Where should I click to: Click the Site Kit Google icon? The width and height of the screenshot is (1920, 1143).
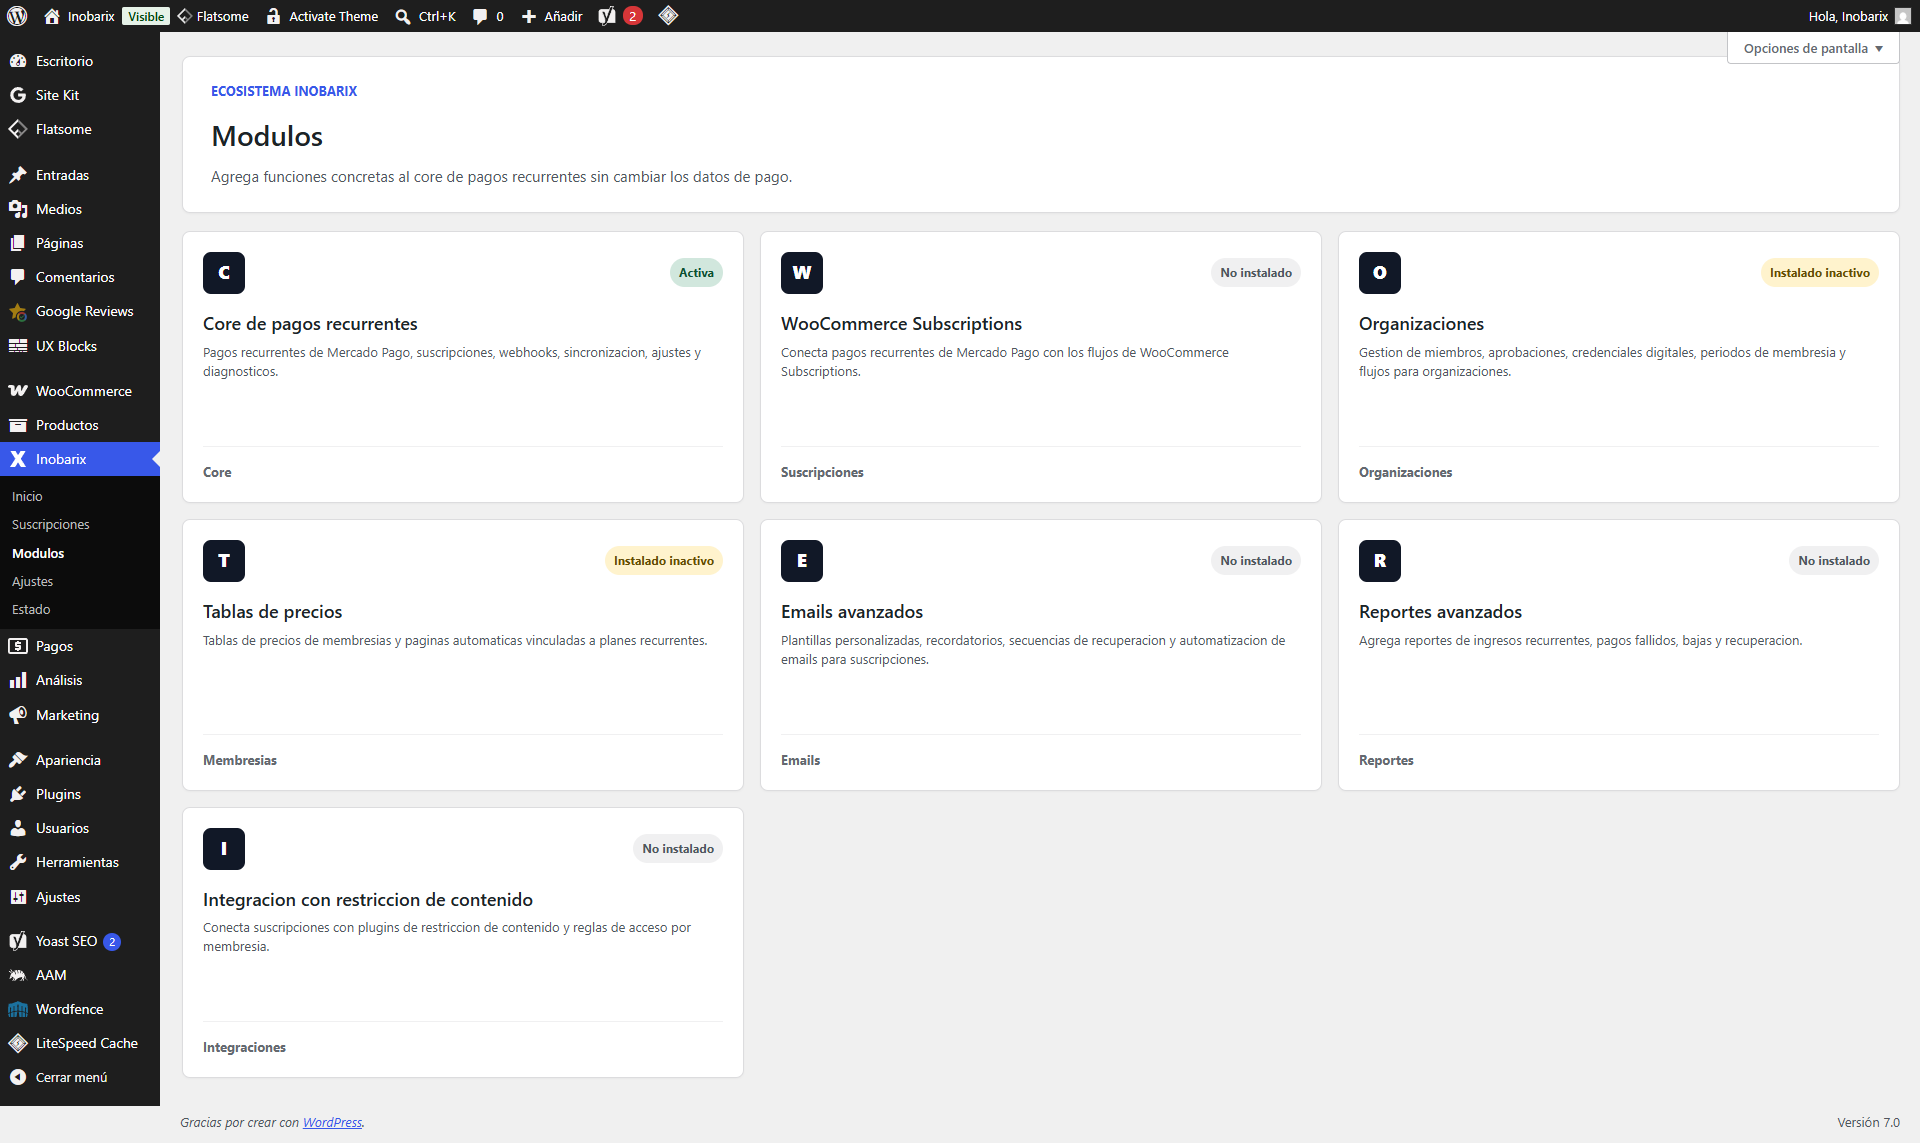pos(18,95)
